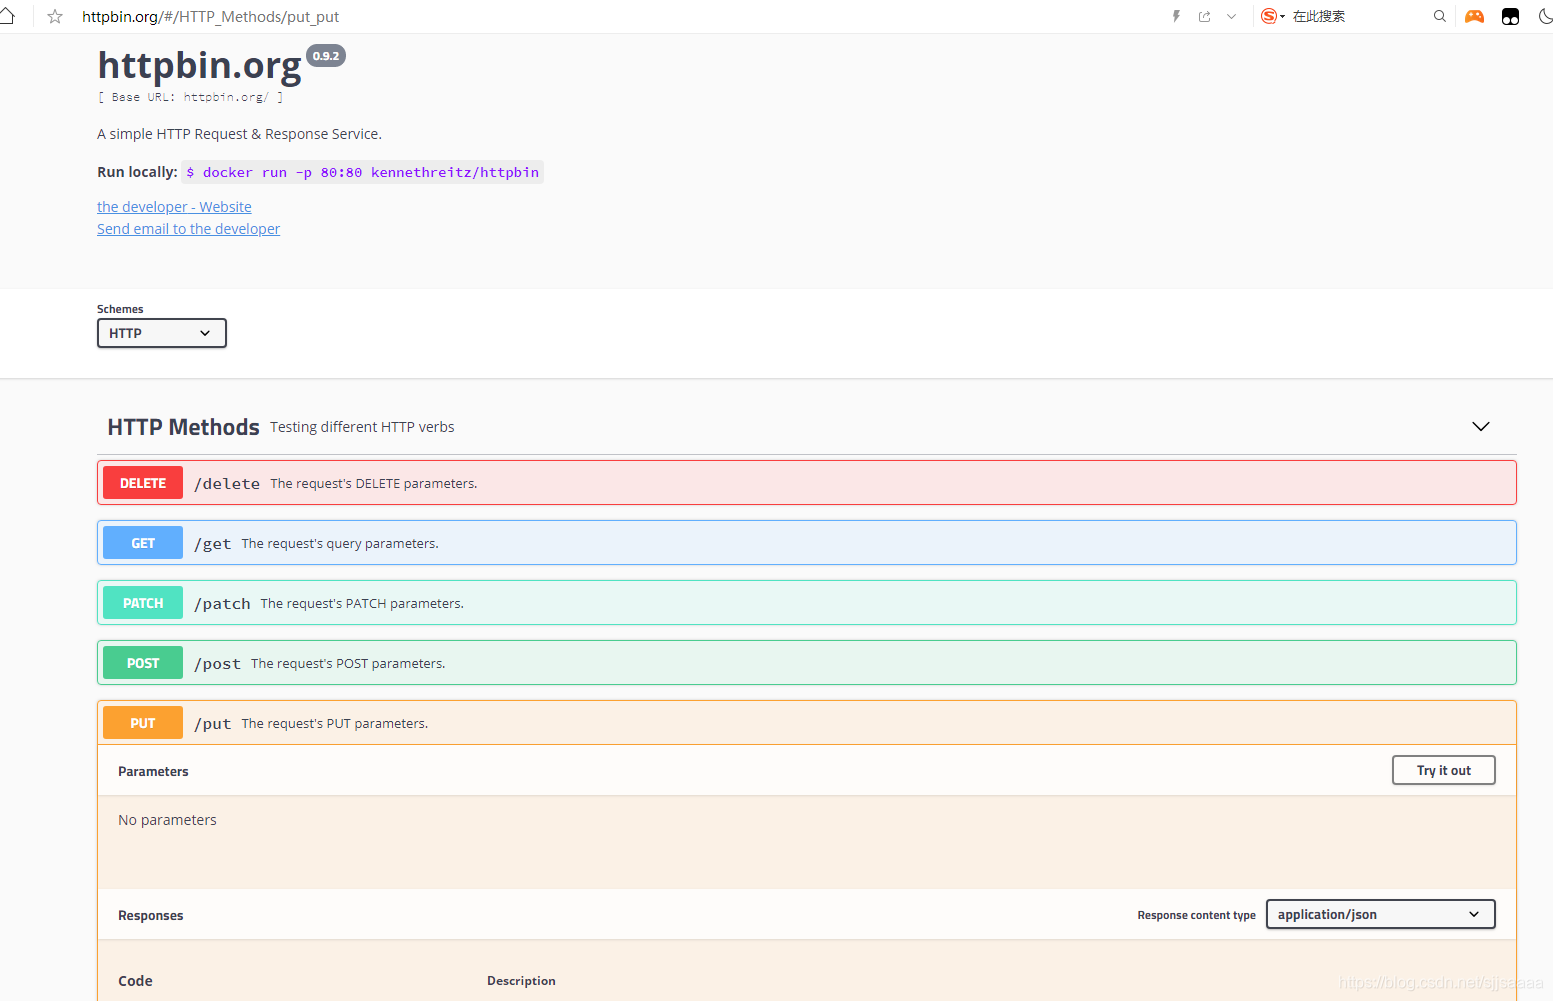The width and height of the screenshot is (1553, 1001).
Task: Toggle night mode moon icon
Action: [x=1545, y=16]
